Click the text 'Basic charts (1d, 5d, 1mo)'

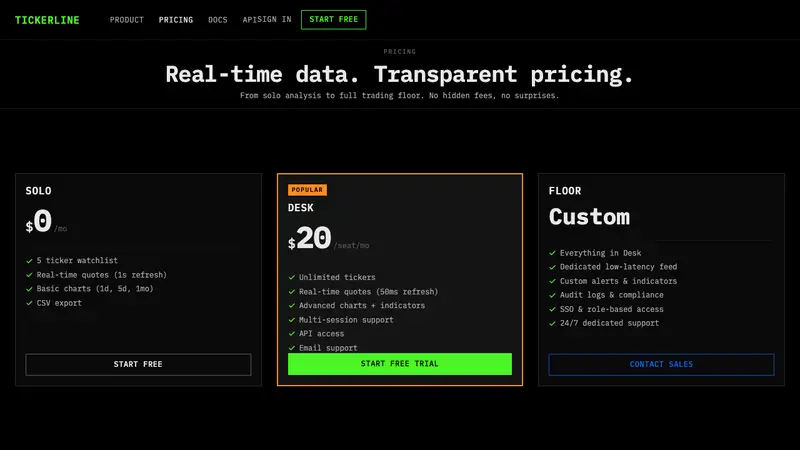[95, 289]
